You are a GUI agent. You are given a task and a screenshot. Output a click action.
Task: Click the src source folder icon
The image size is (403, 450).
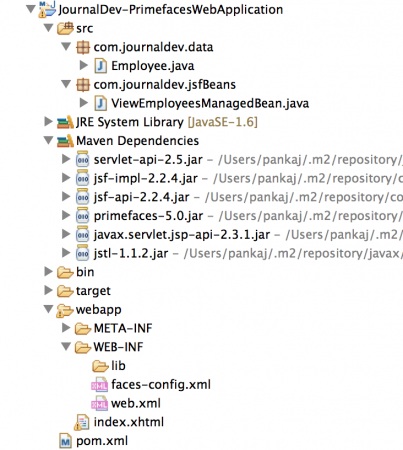click(65, 28)
